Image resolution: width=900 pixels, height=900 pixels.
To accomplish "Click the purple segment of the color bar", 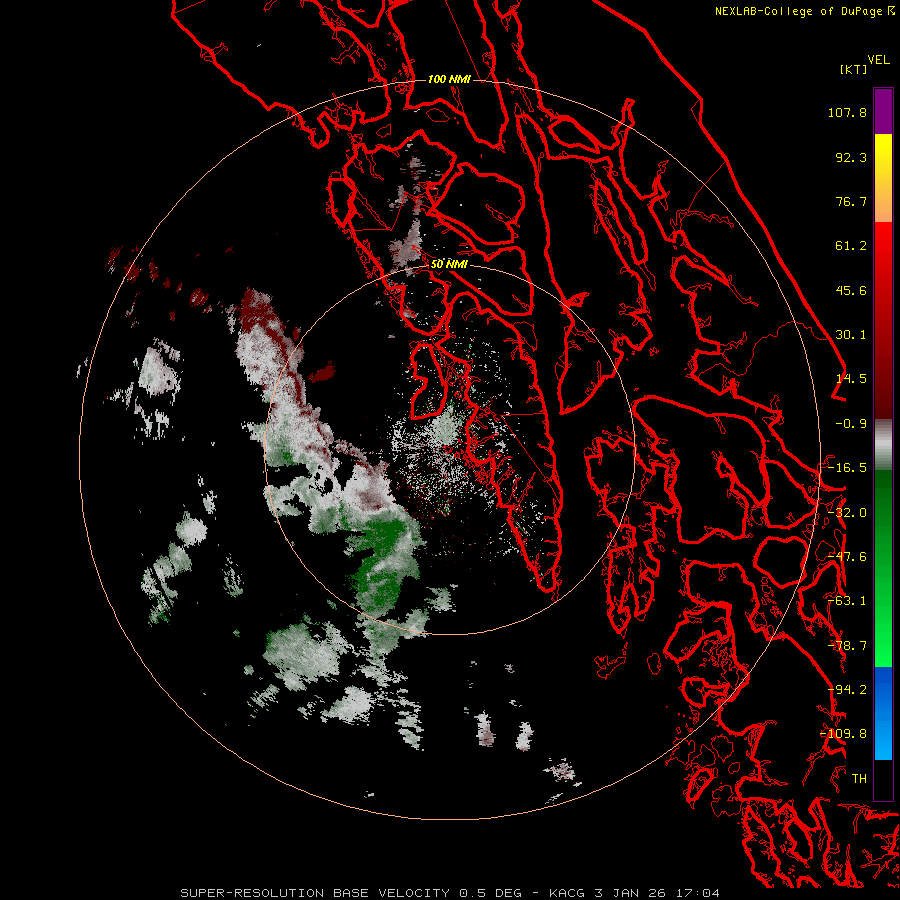I will 883,111.
